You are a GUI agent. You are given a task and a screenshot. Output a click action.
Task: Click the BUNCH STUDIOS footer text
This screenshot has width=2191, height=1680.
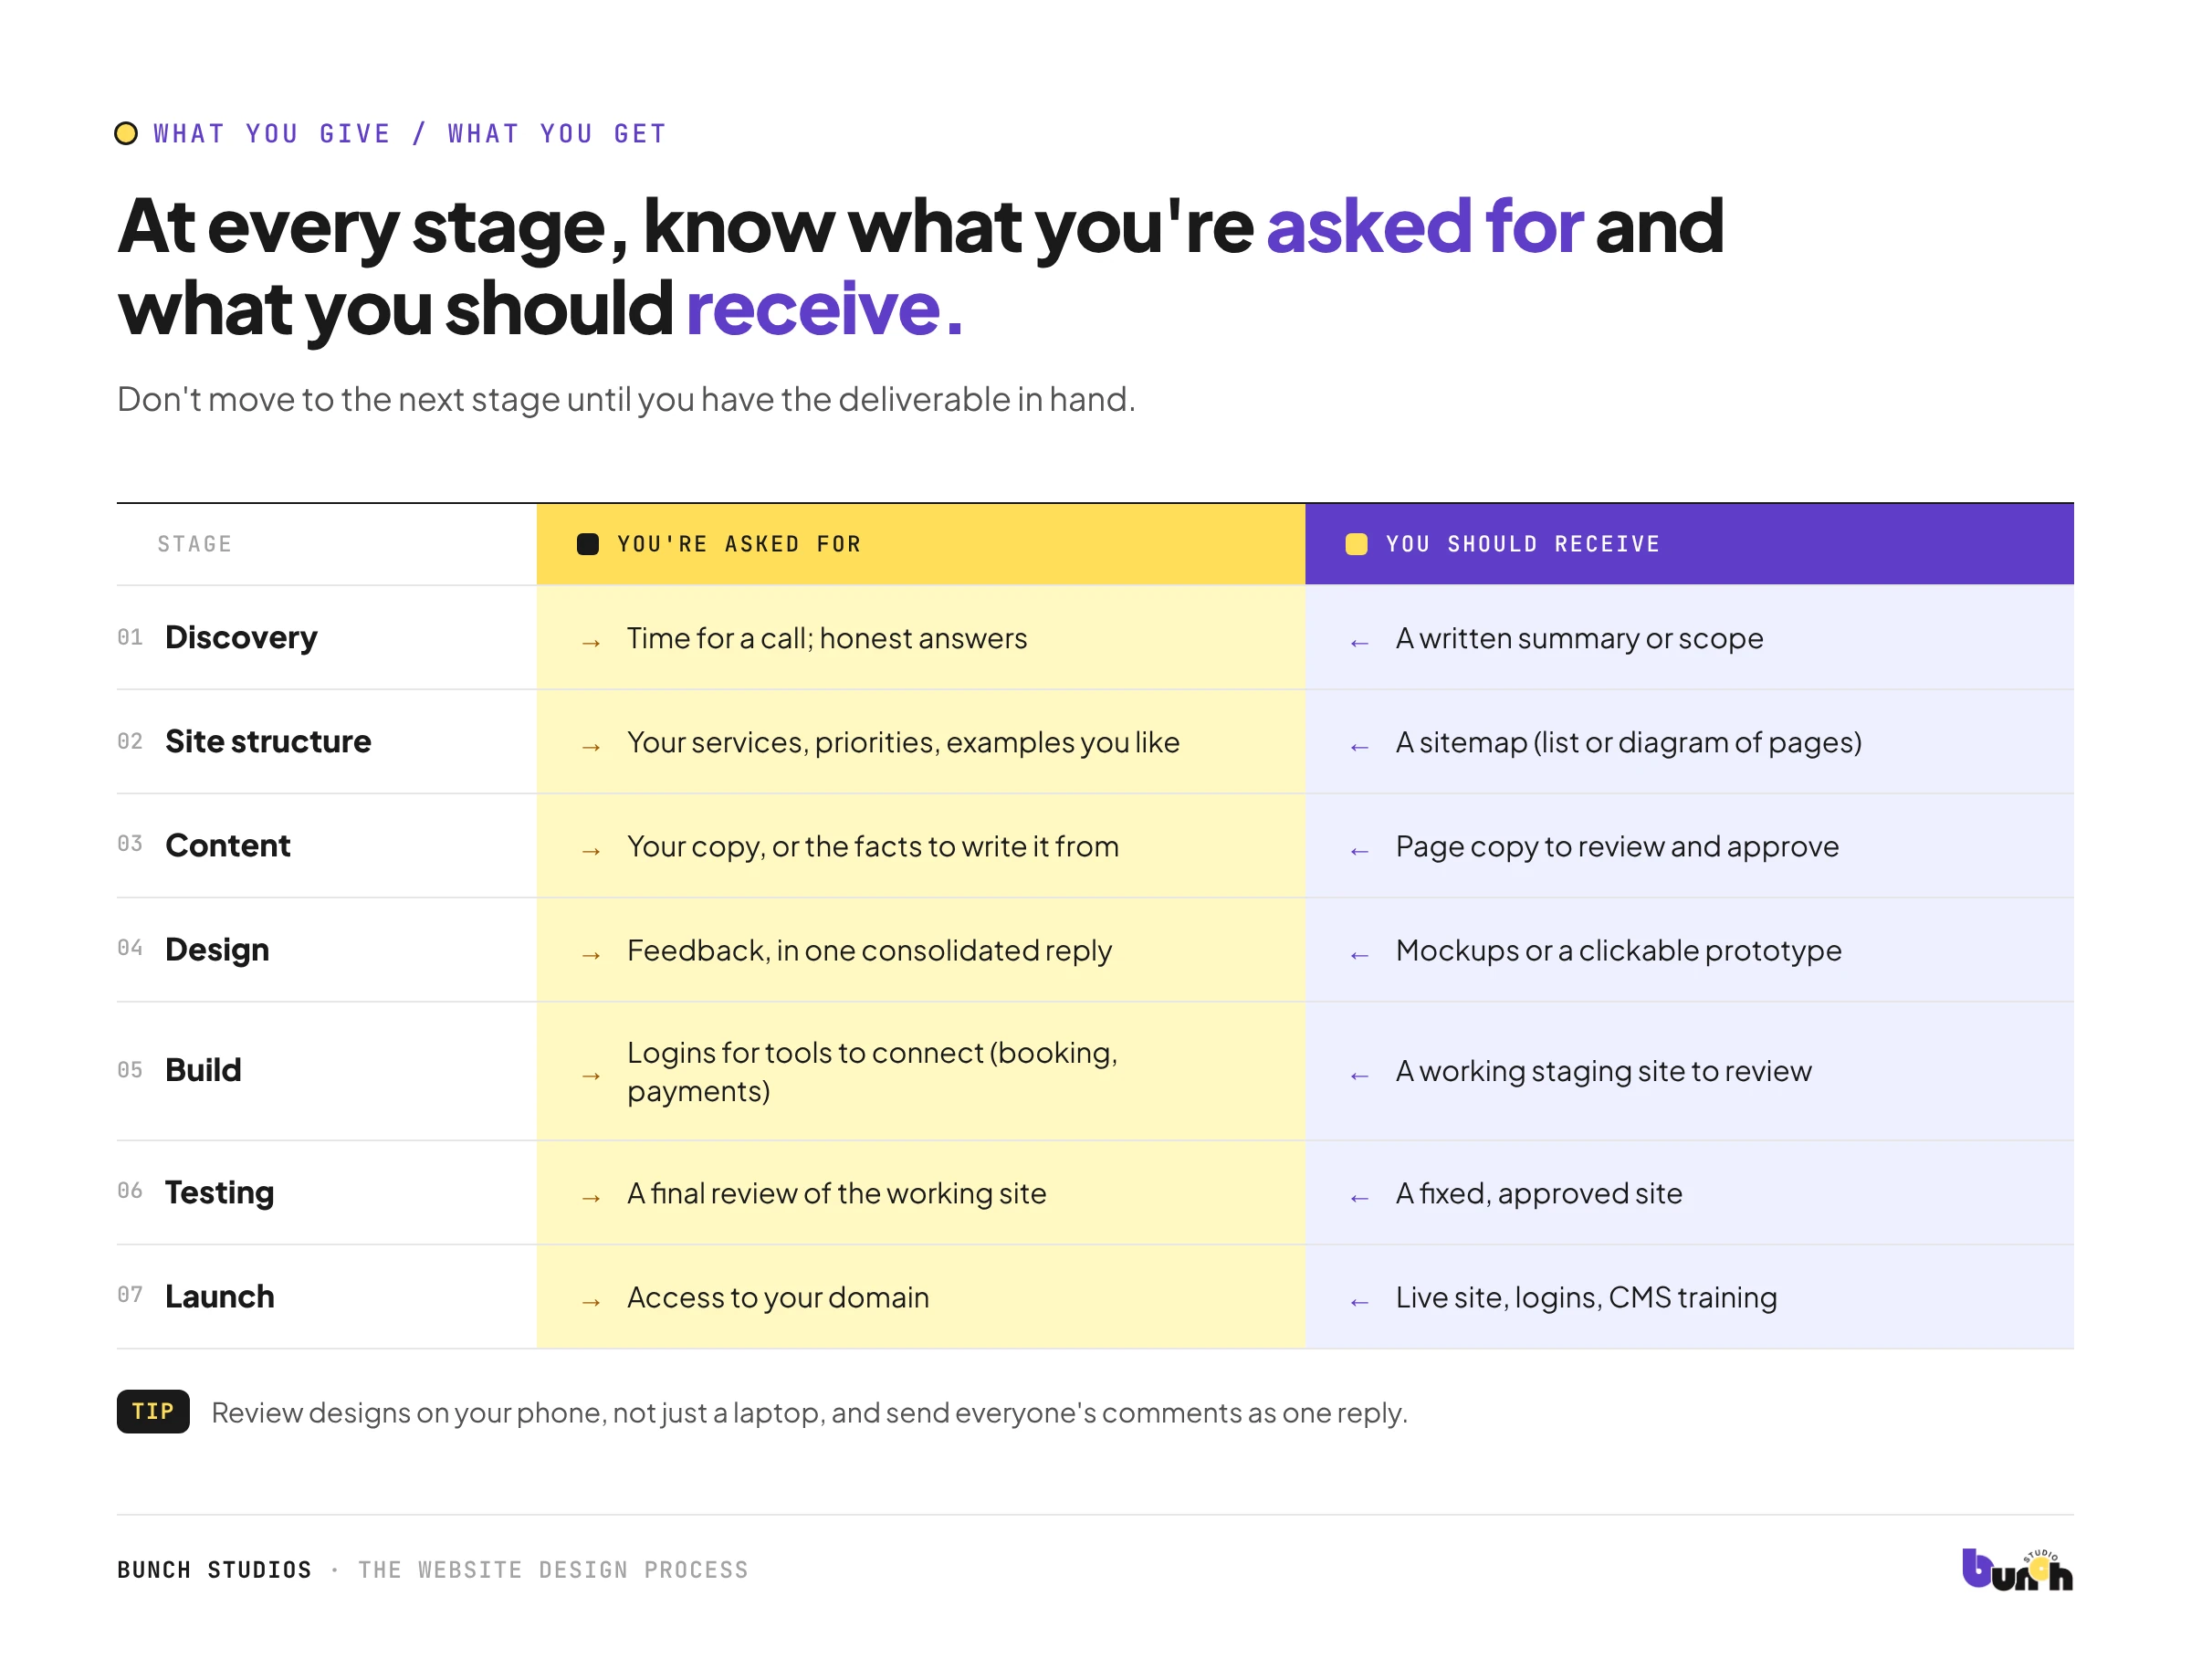(x=214, y=1570)
